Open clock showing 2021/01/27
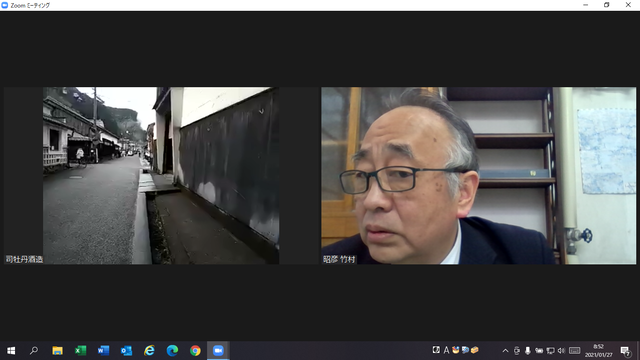The image size is (640, 360). pos(599,351)
